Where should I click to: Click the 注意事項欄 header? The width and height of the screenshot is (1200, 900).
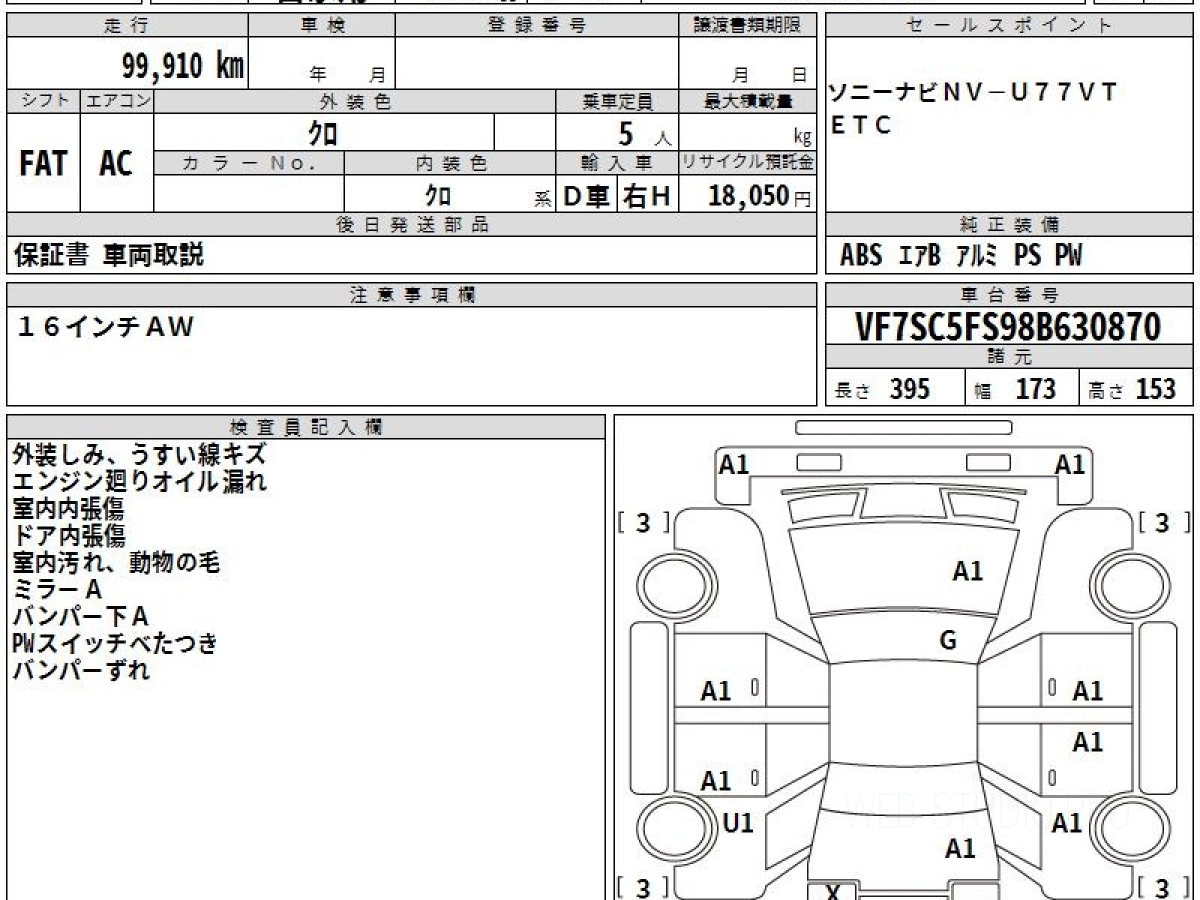point(412,295)
